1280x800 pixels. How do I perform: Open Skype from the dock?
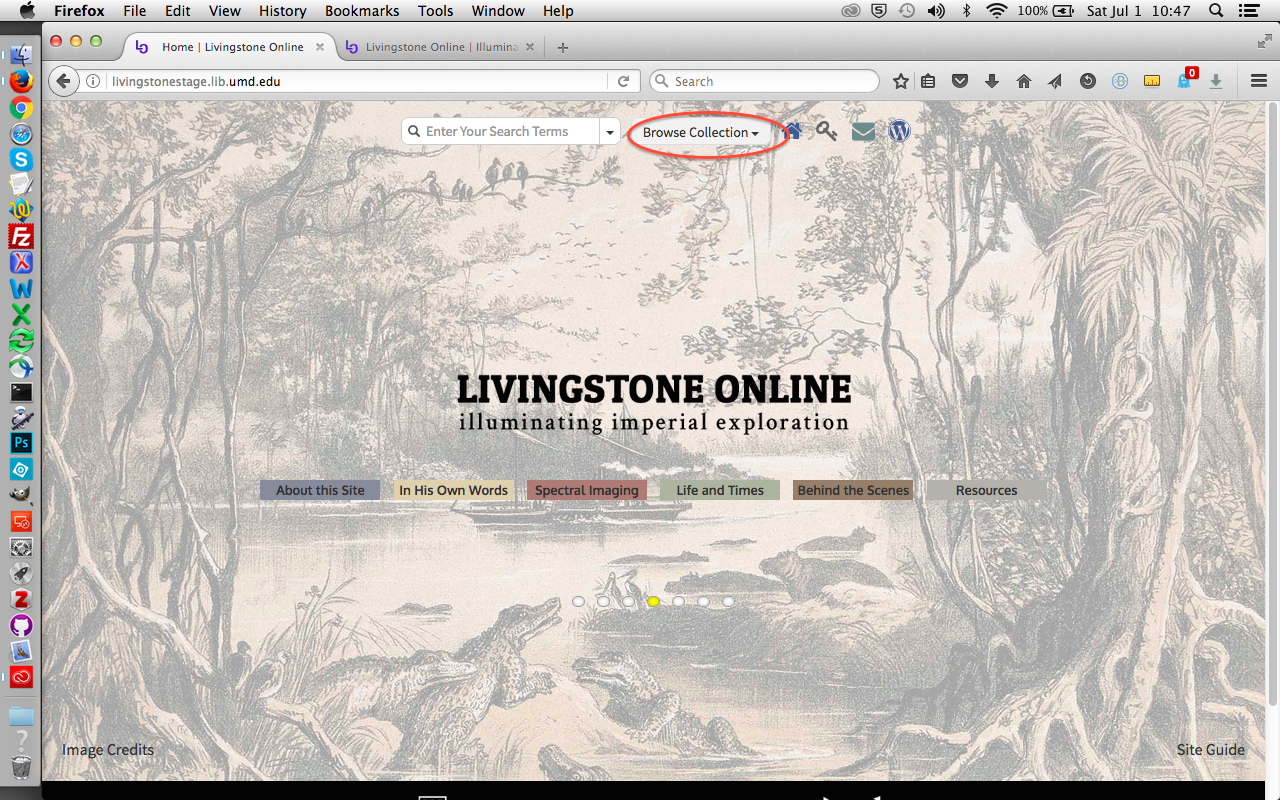[x=21, y=159]
